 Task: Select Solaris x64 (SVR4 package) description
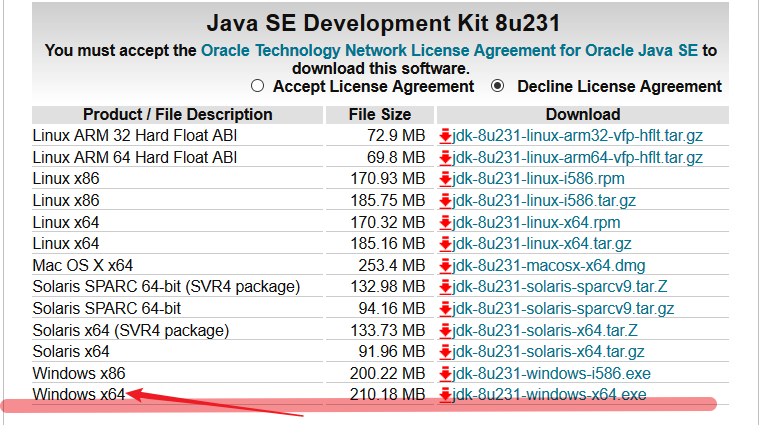coord(131,331)
